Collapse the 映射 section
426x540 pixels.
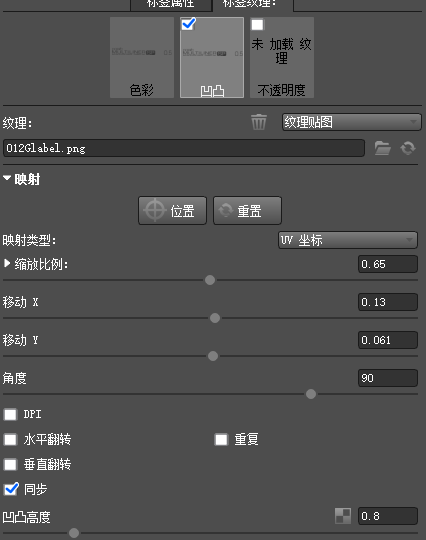(x=7, y=178)
